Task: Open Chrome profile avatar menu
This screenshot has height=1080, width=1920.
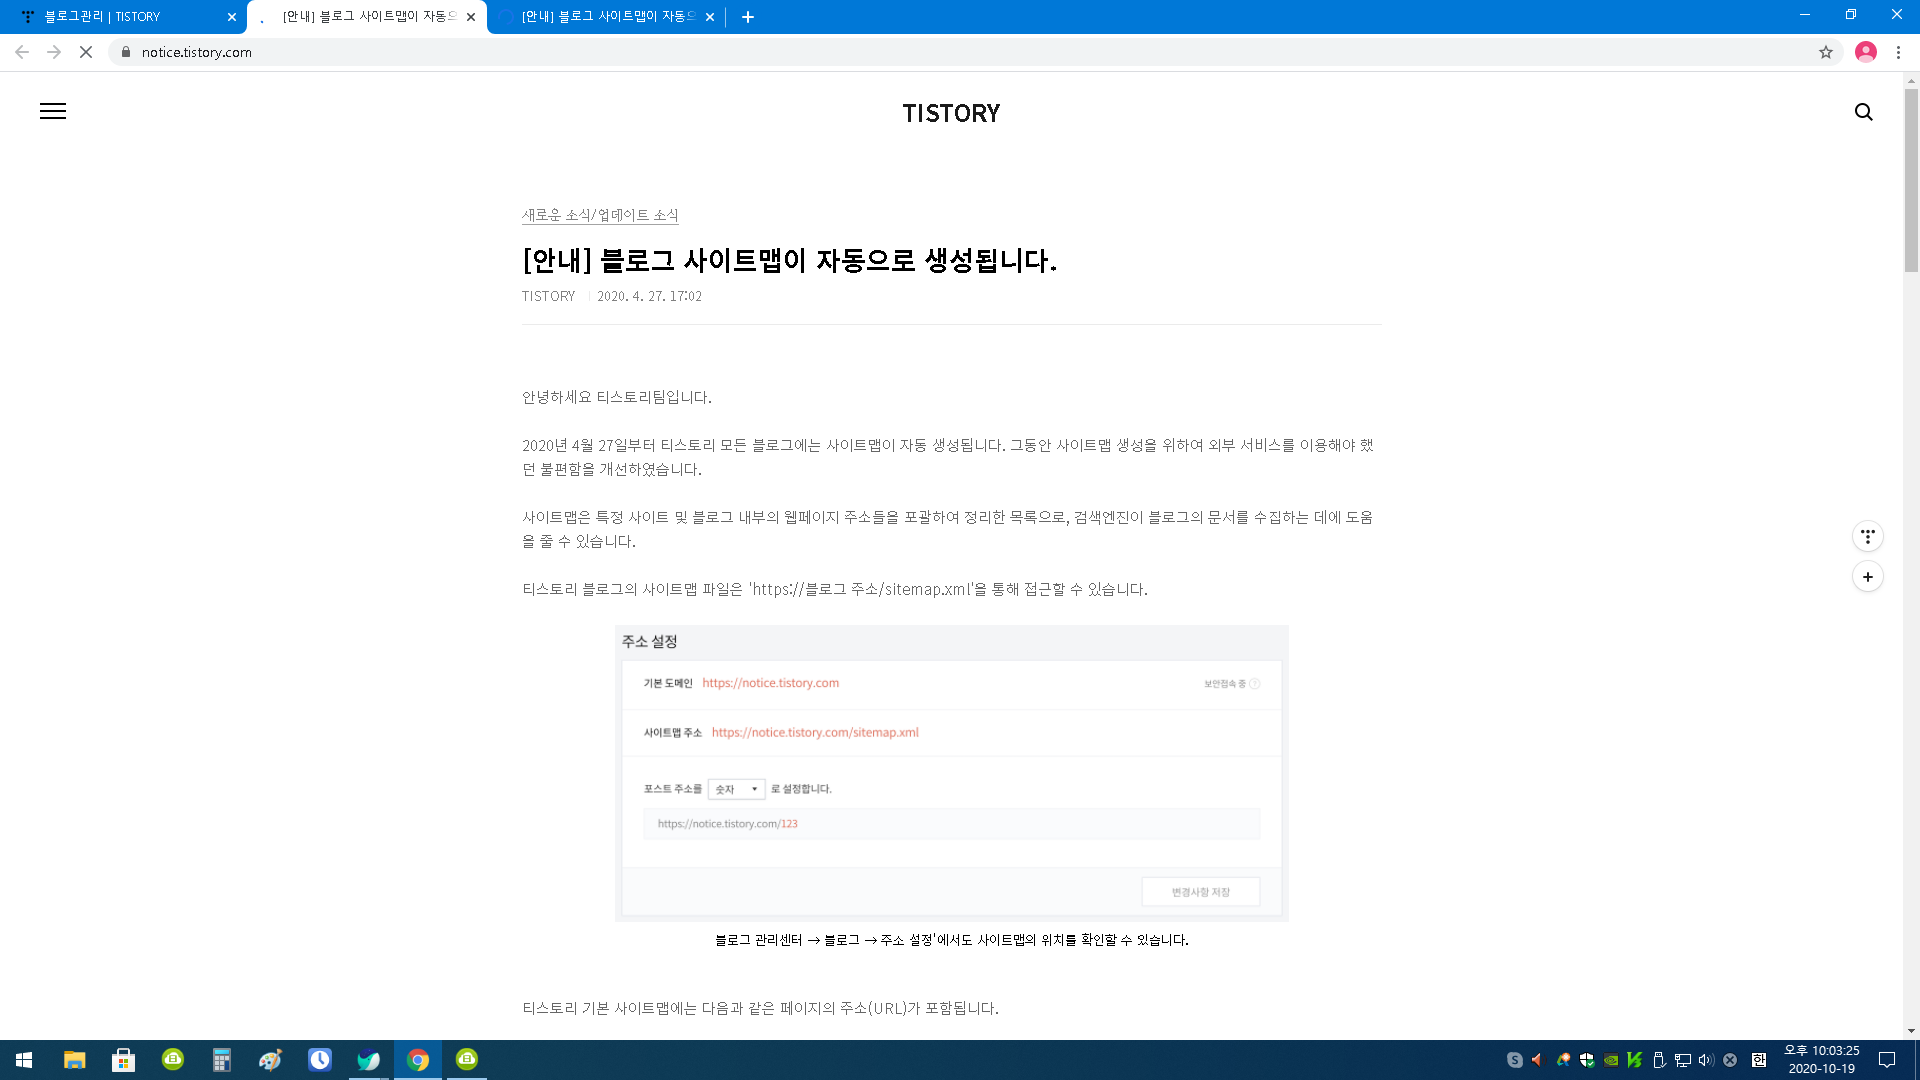Action: coord(1865,52)
